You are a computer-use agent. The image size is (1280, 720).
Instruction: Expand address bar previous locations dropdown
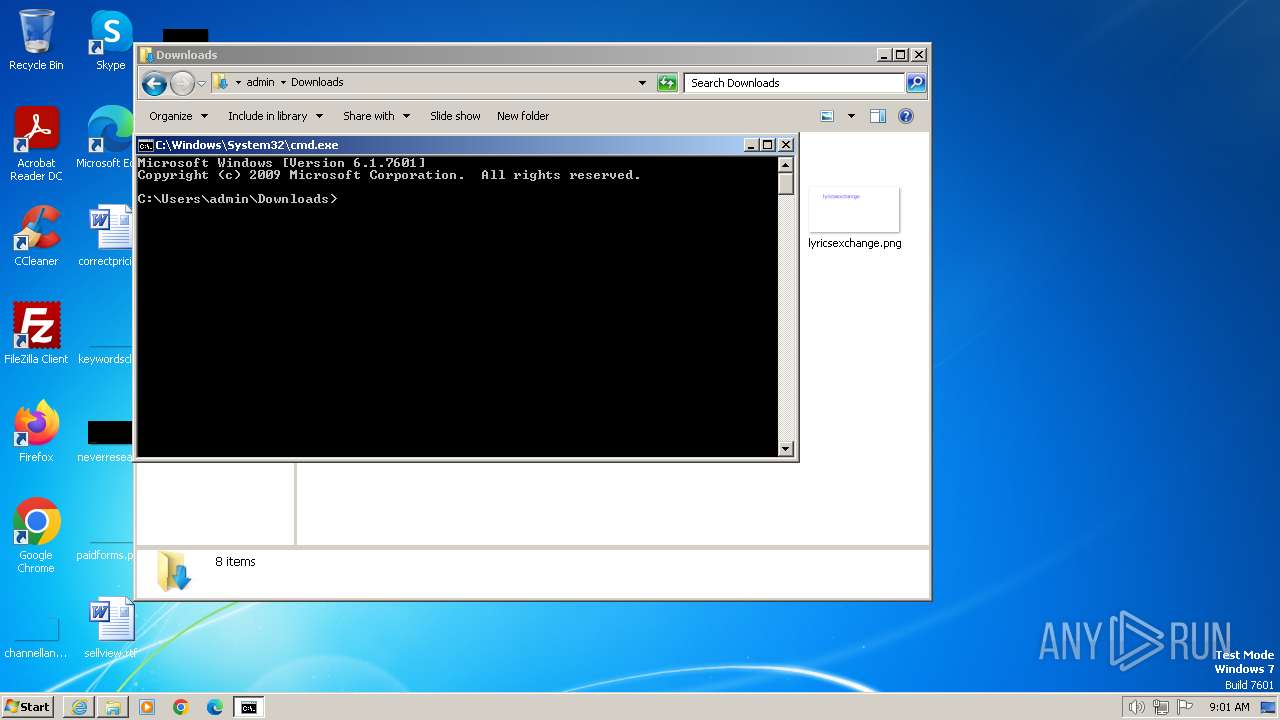[642, 83]
